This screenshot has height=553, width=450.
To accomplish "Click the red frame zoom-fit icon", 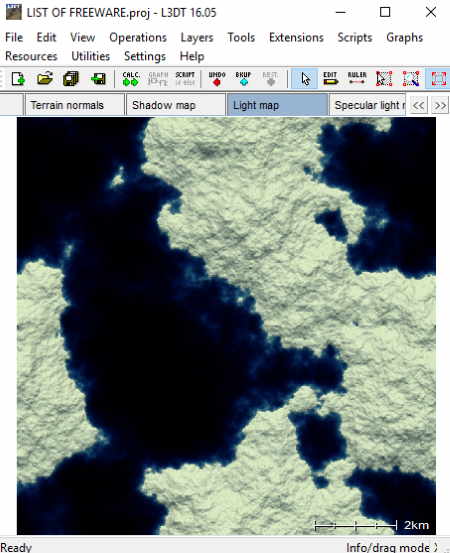I will pyautogui.click(x=439, y=78).
